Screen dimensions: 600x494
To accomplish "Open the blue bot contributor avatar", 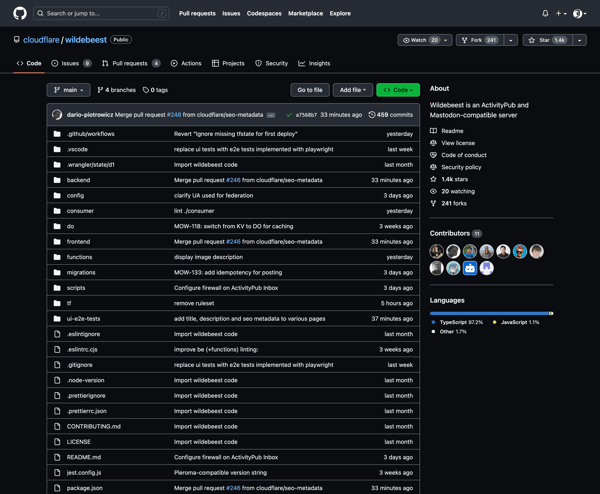I will 470,268.
